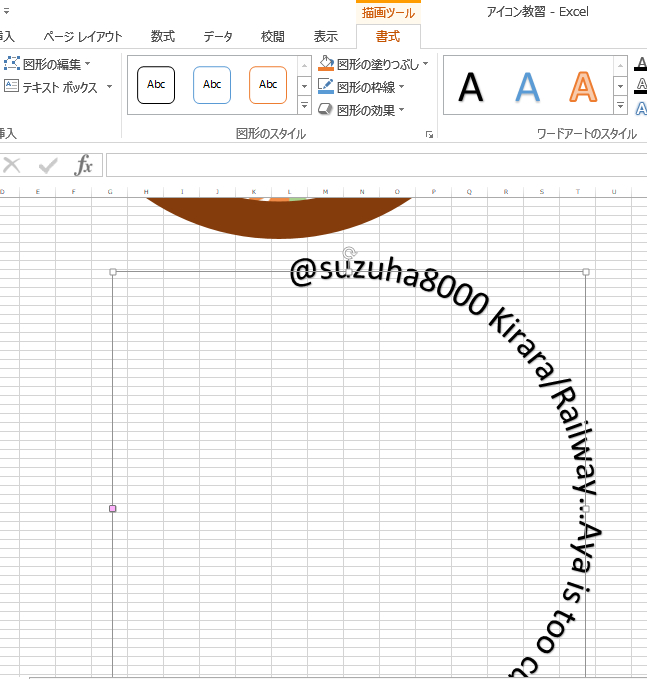The height and width of the screenshot is (679, 647).
Task: Click the 描画ツール contextual tab header
Action: pyautogui.click(x=388, y=13)
